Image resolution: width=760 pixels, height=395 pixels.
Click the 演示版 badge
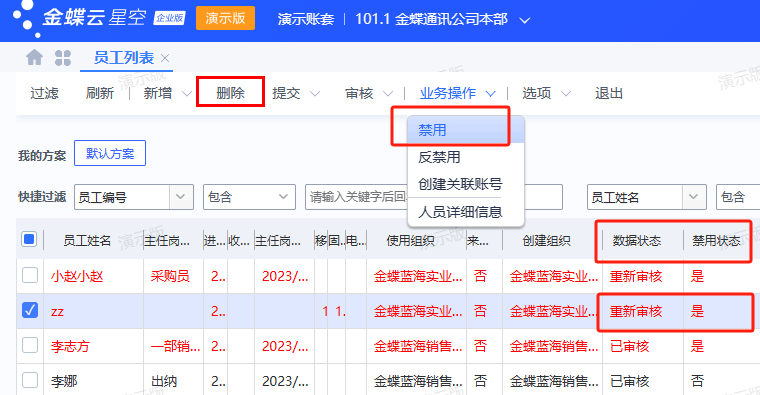point(225,18)
